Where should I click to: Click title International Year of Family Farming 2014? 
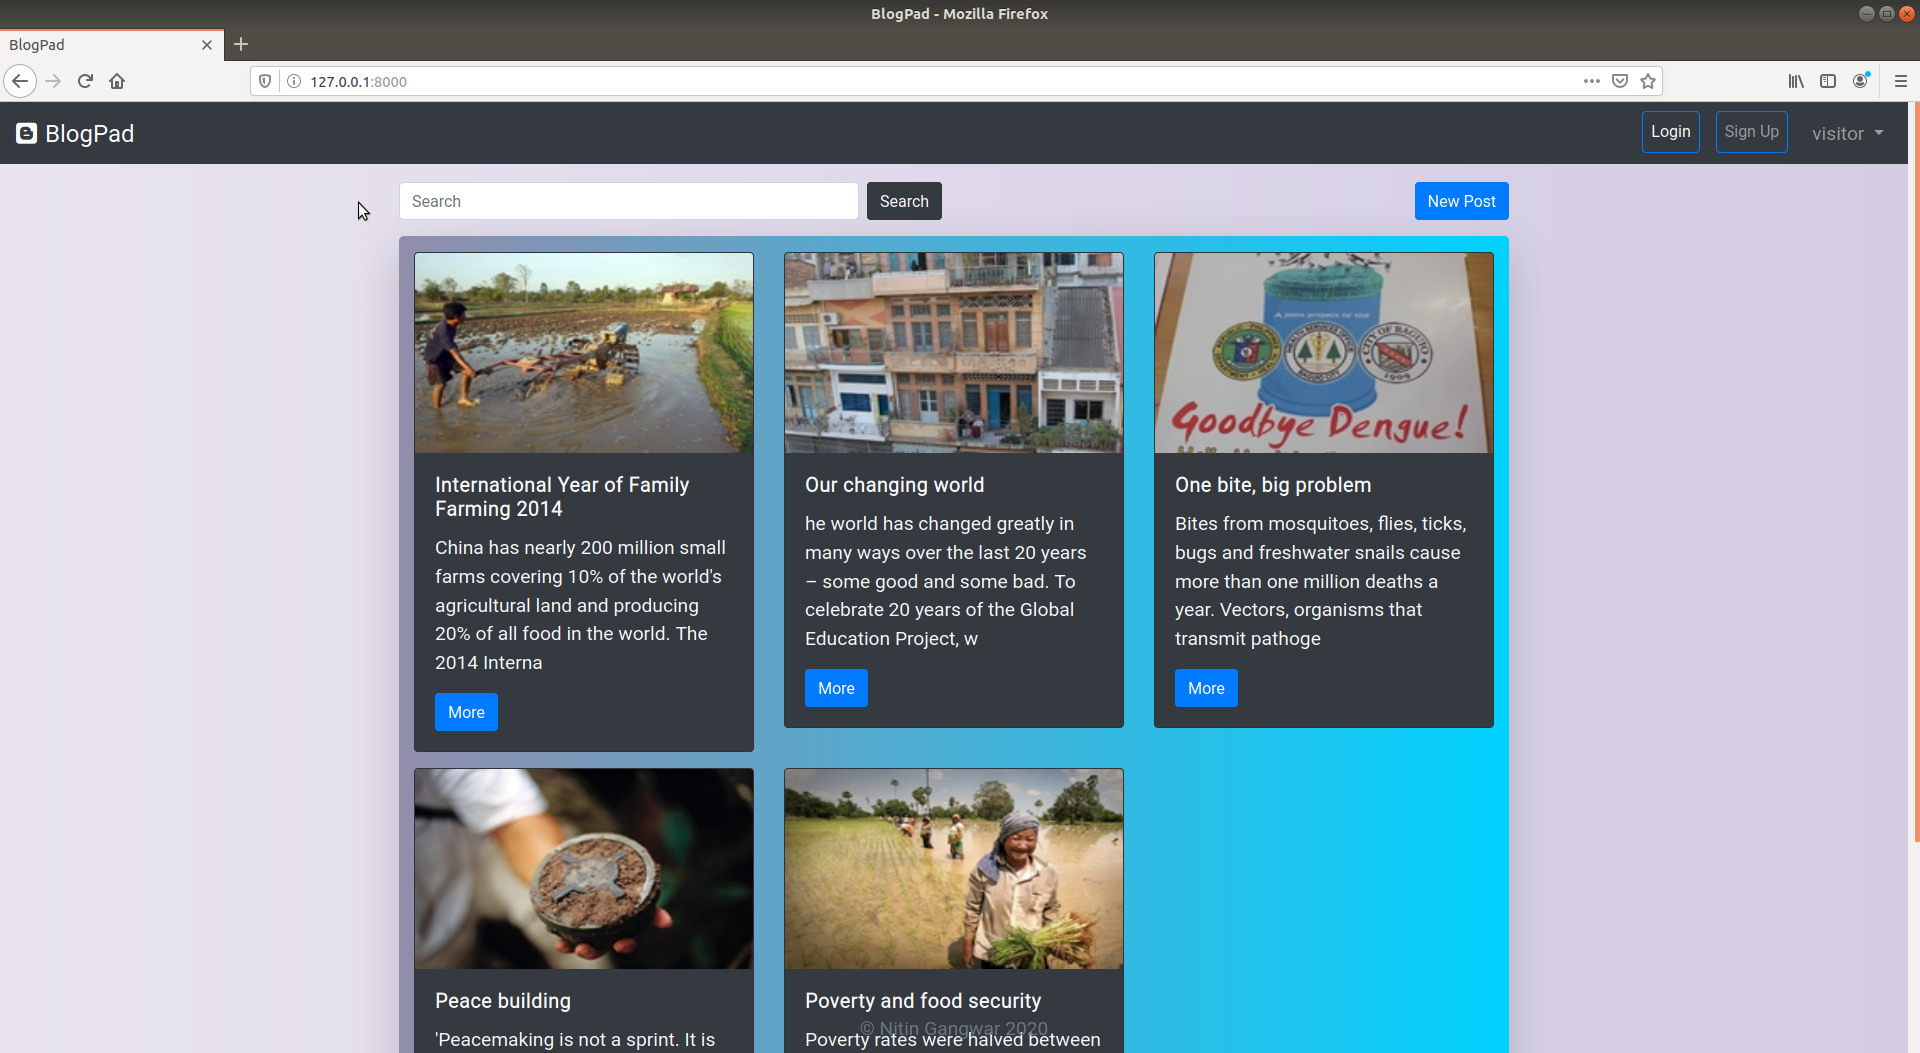coord(562,497)
